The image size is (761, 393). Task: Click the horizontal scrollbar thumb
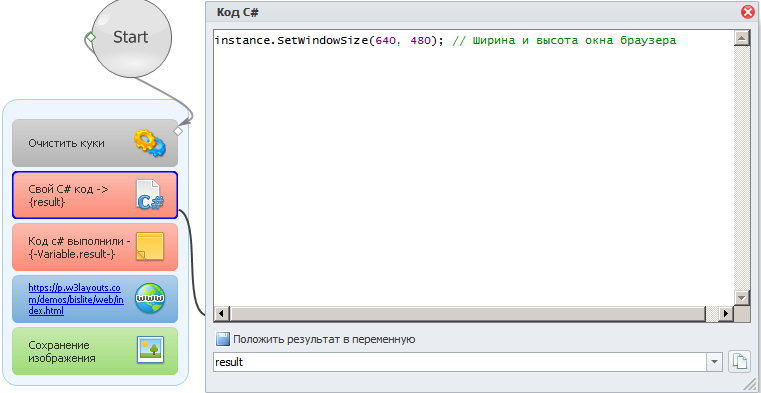tap(467, 313)
